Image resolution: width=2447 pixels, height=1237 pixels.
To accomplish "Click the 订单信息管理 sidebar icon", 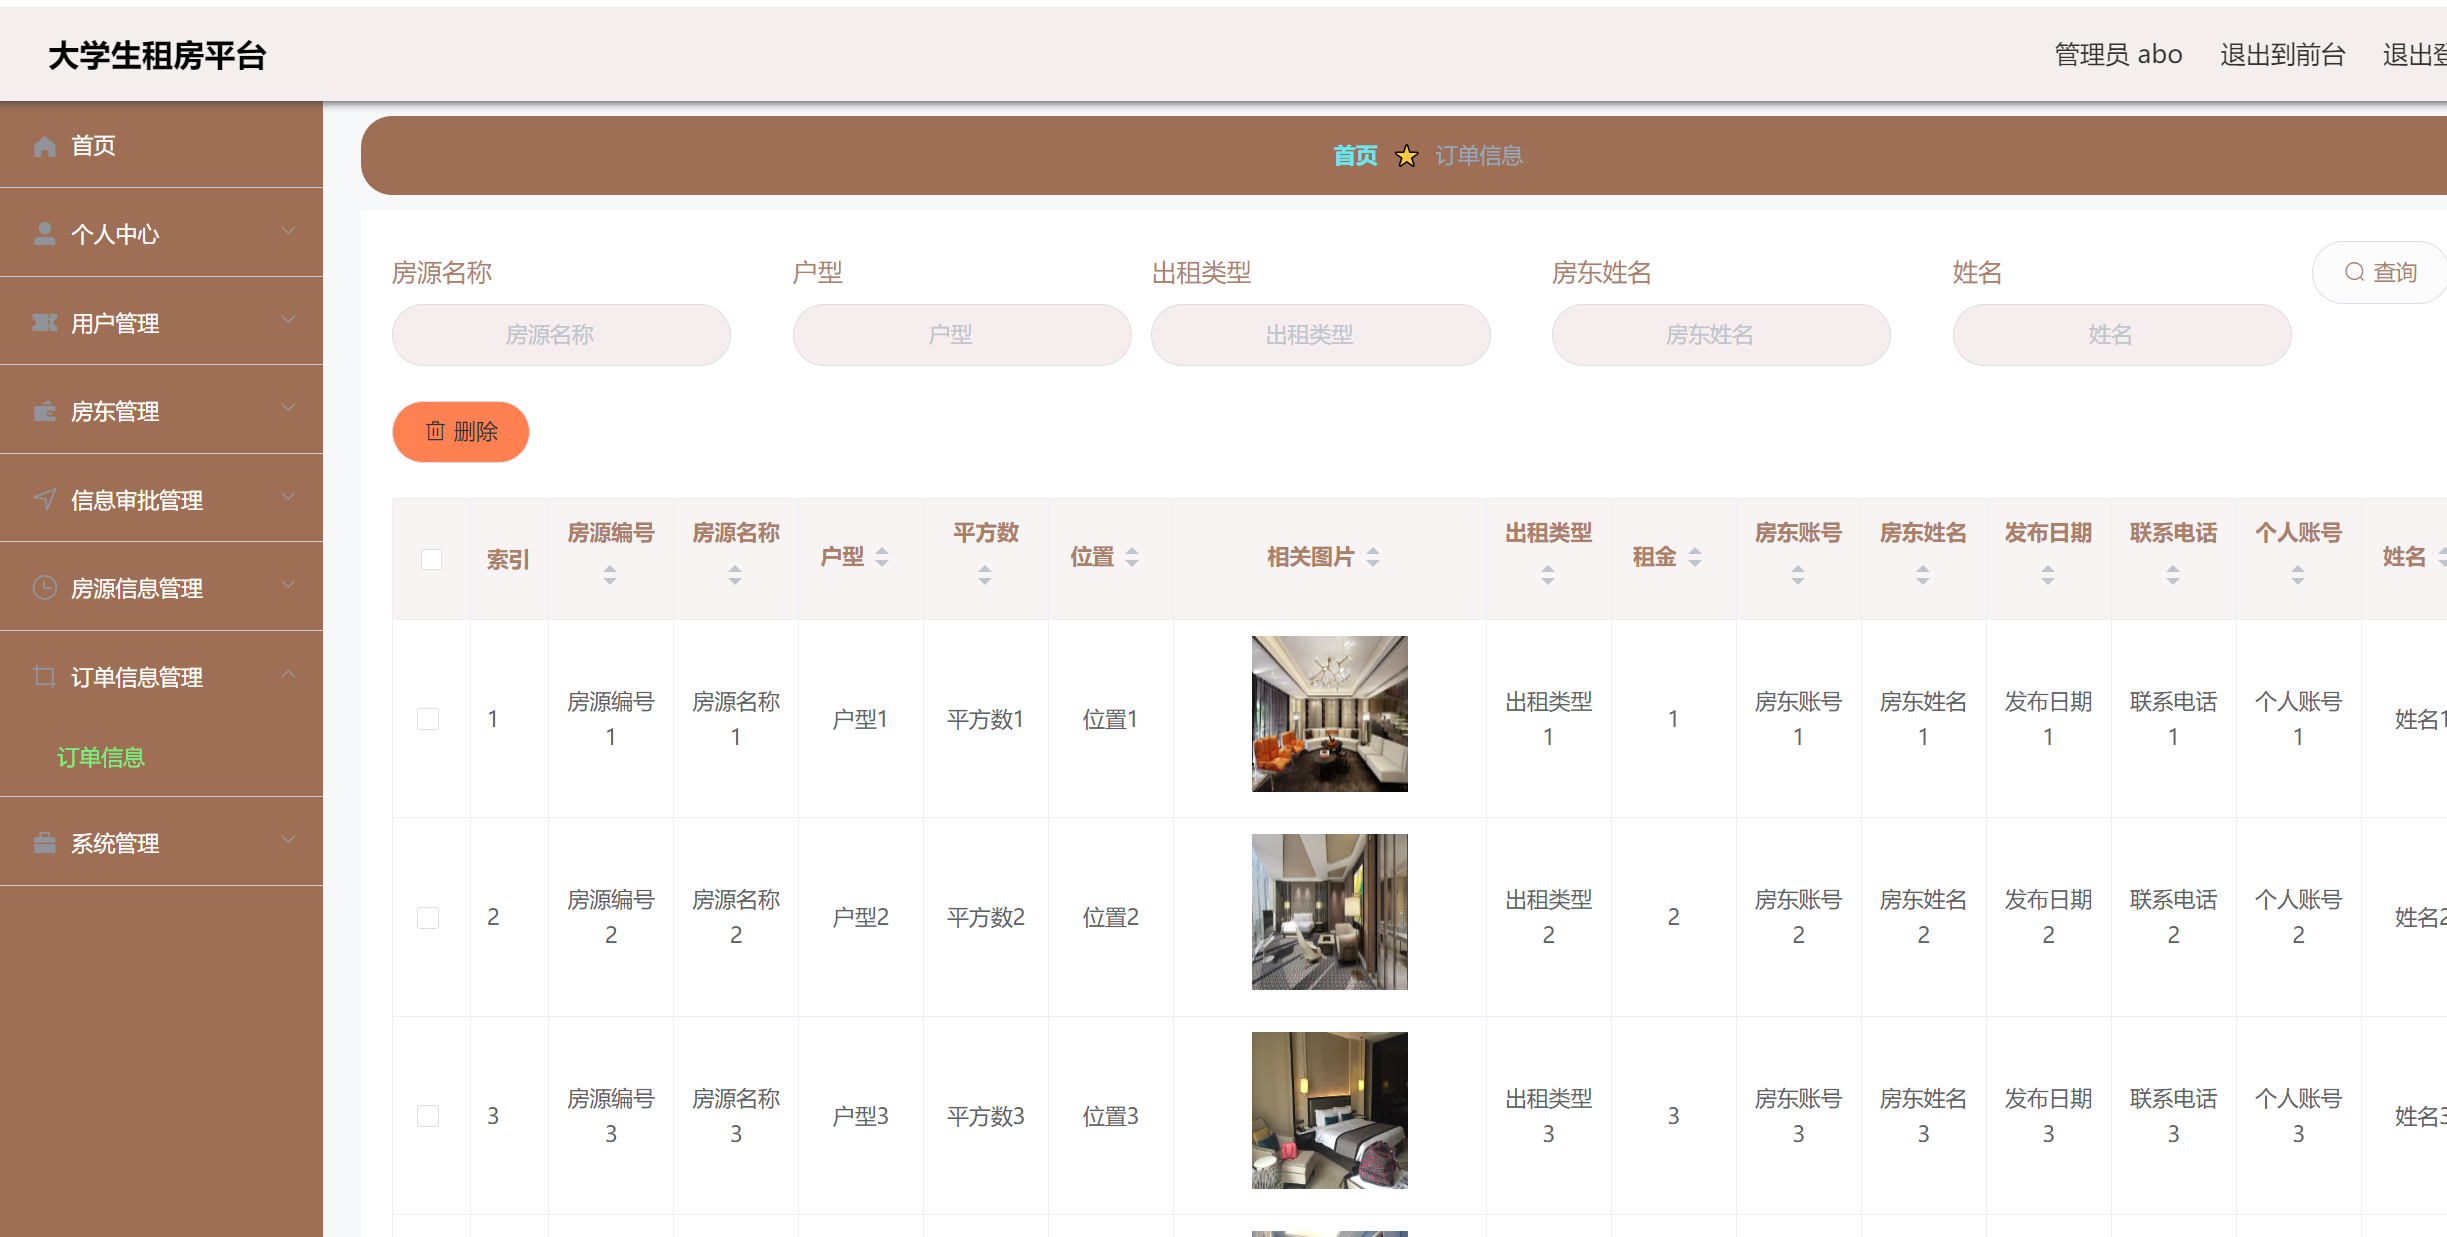I will tap(44, 676).
